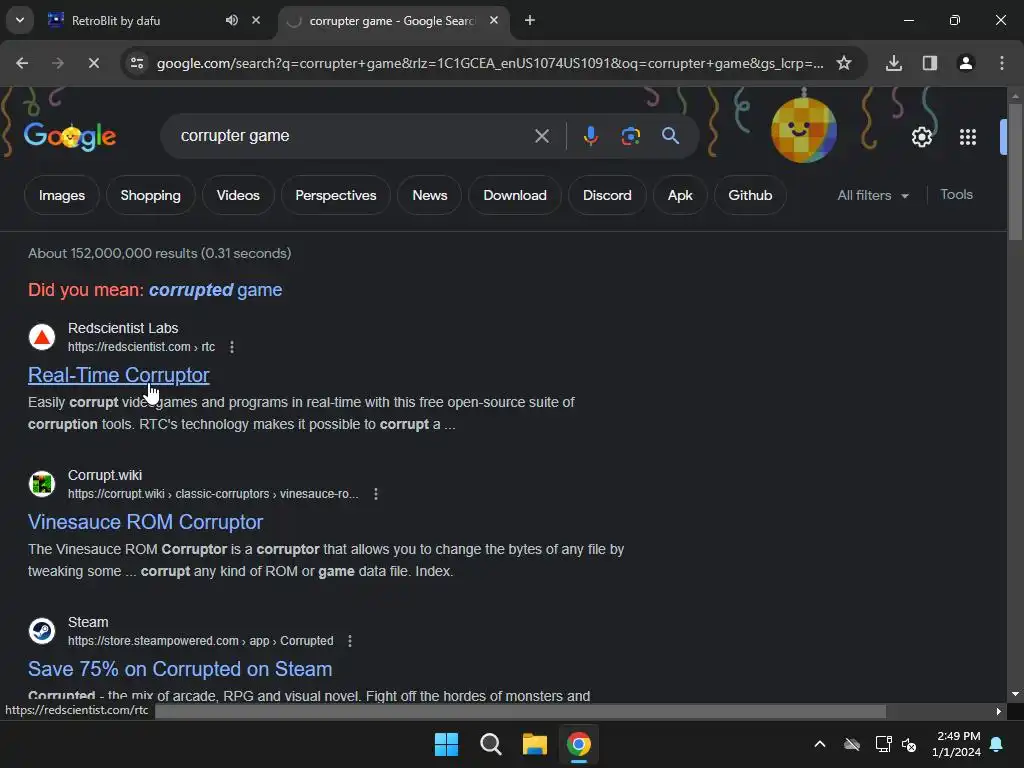
Task: Open the notification bell
Action: (x=997, y=744)
